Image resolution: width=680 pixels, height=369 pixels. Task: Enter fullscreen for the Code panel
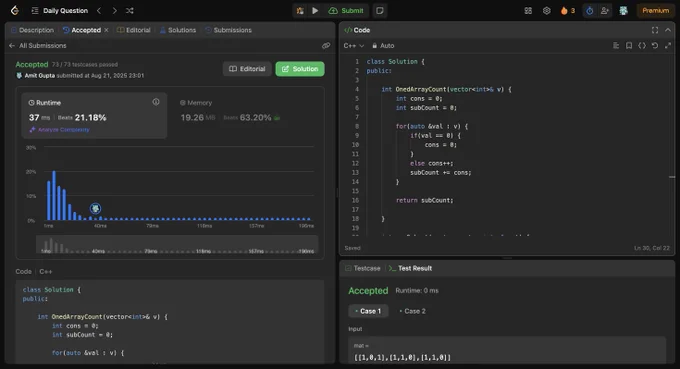tap(655, 30)
